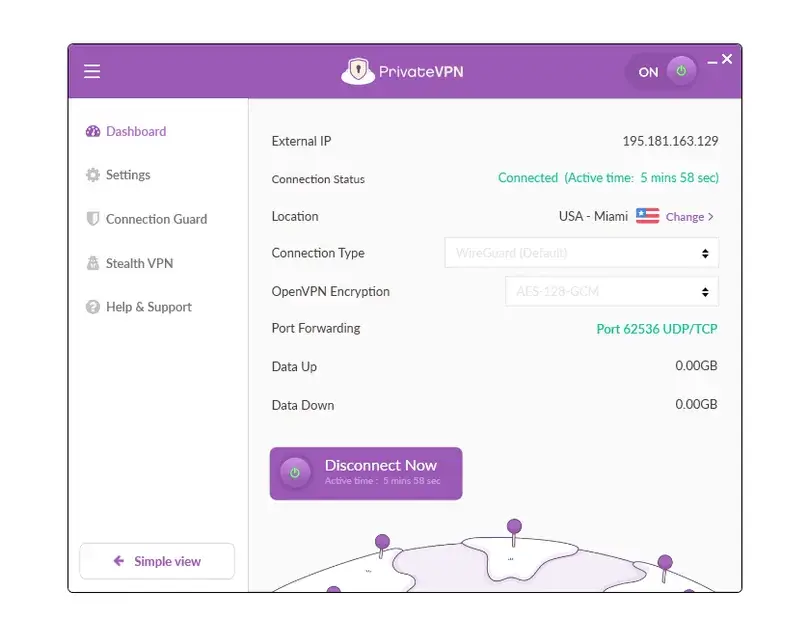Click the Help question mark icon

tap(93, 307)
